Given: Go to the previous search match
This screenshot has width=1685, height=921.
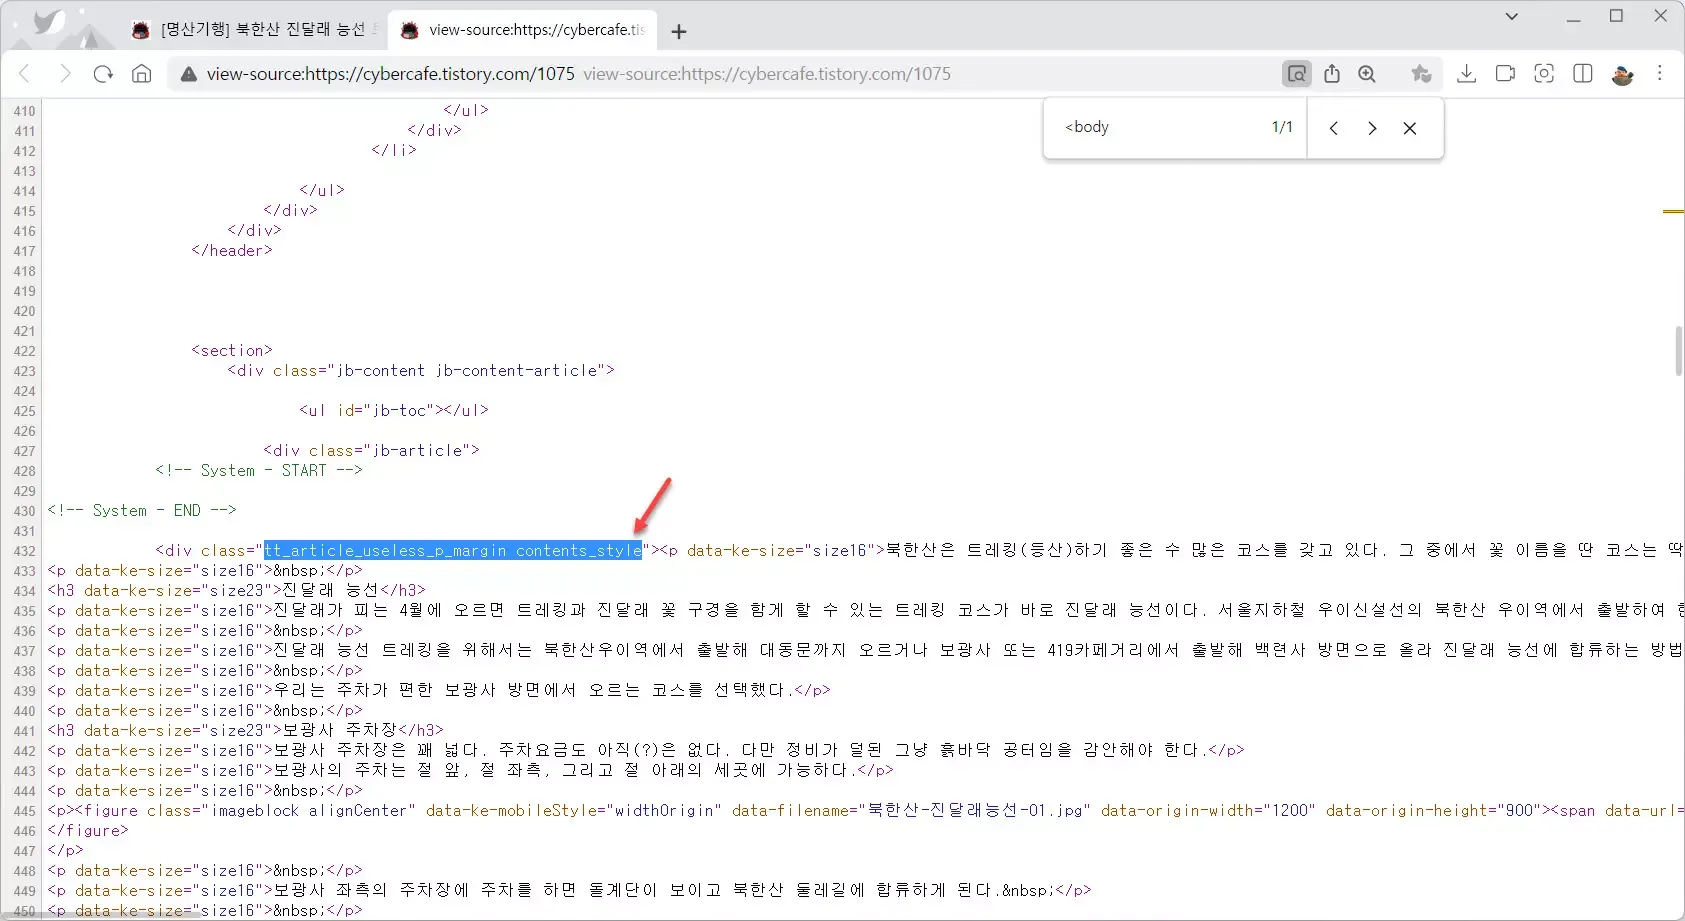Looking at the screenshot, I should pyautogui.click(x=1334, y=128).
